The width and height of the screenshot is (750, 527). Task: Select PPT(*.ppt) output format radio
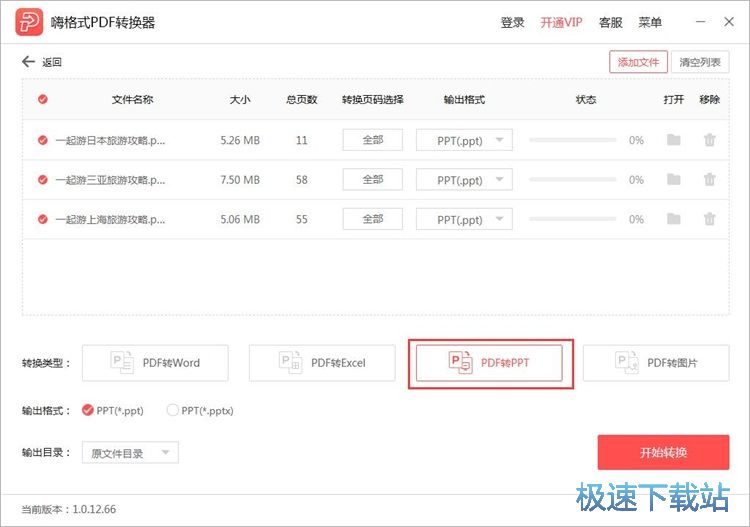point(88,410)
